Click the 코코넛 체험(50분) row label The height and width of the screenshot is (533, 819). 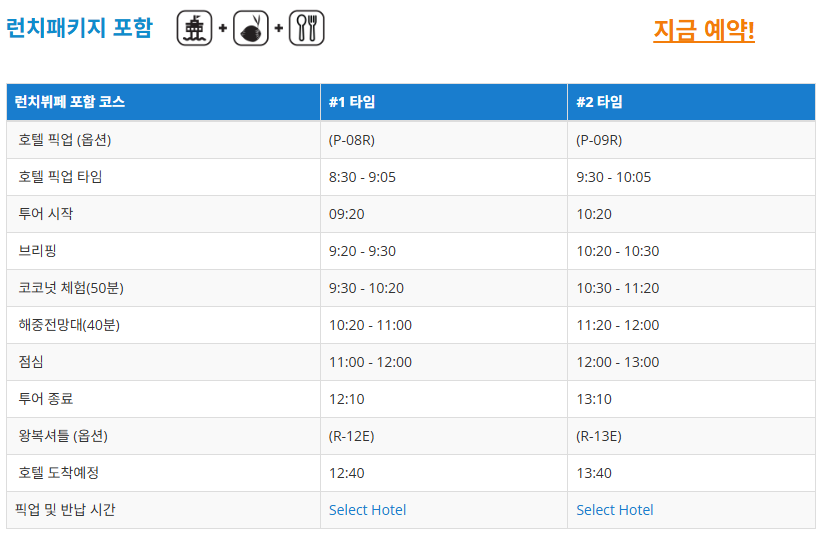click(71, 288)
